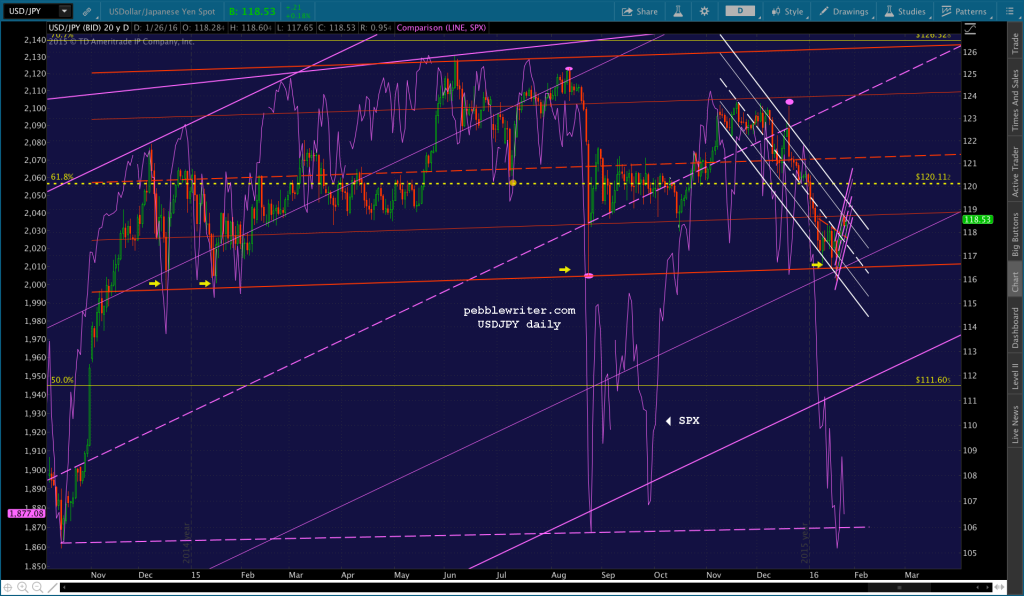This screenshot has width=1024, height=596.
Task: Open the D timeframe selector
Action: tap(740, 11)
